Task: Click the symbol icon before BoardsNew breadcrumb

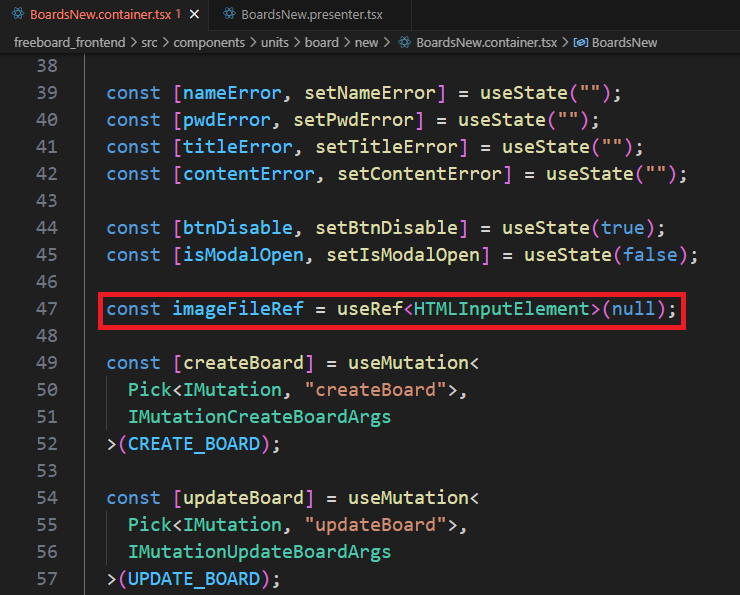Action: click(x=580, y=42)
